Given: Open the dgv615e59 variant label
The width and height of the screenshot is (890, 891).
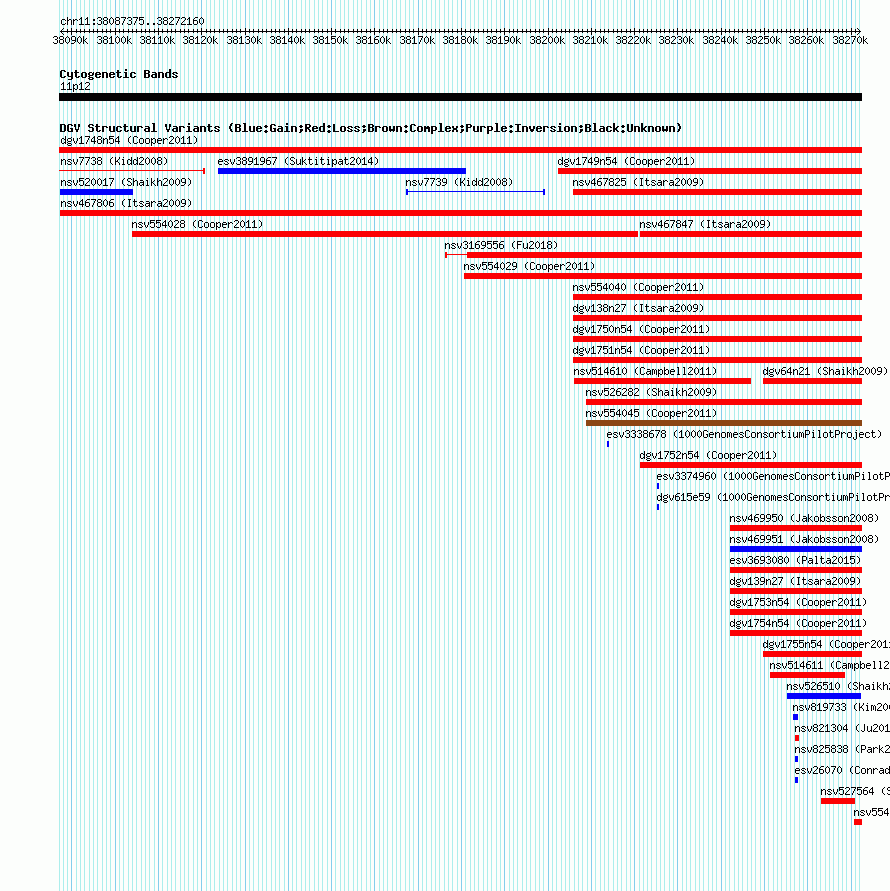Looking at the screenshot, I should click(773, 498).
